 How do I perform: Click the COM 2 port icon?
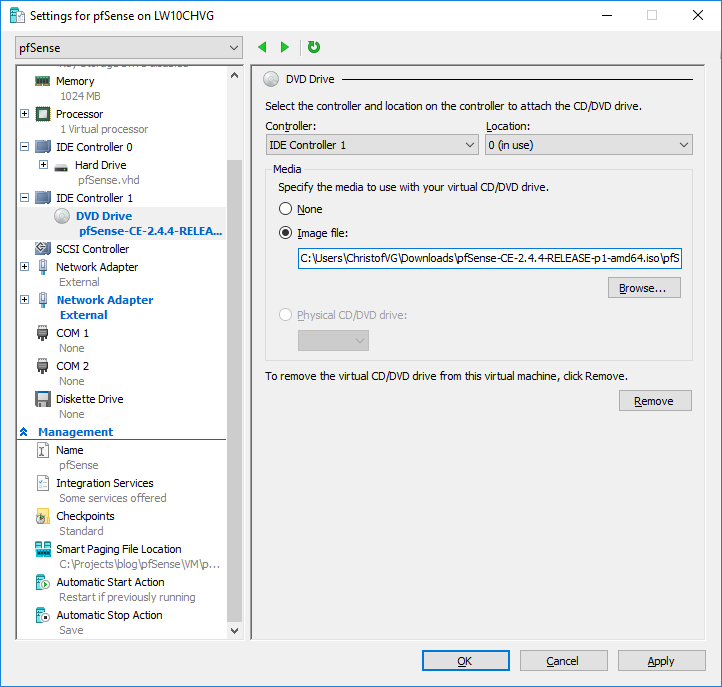click(42, 366)
